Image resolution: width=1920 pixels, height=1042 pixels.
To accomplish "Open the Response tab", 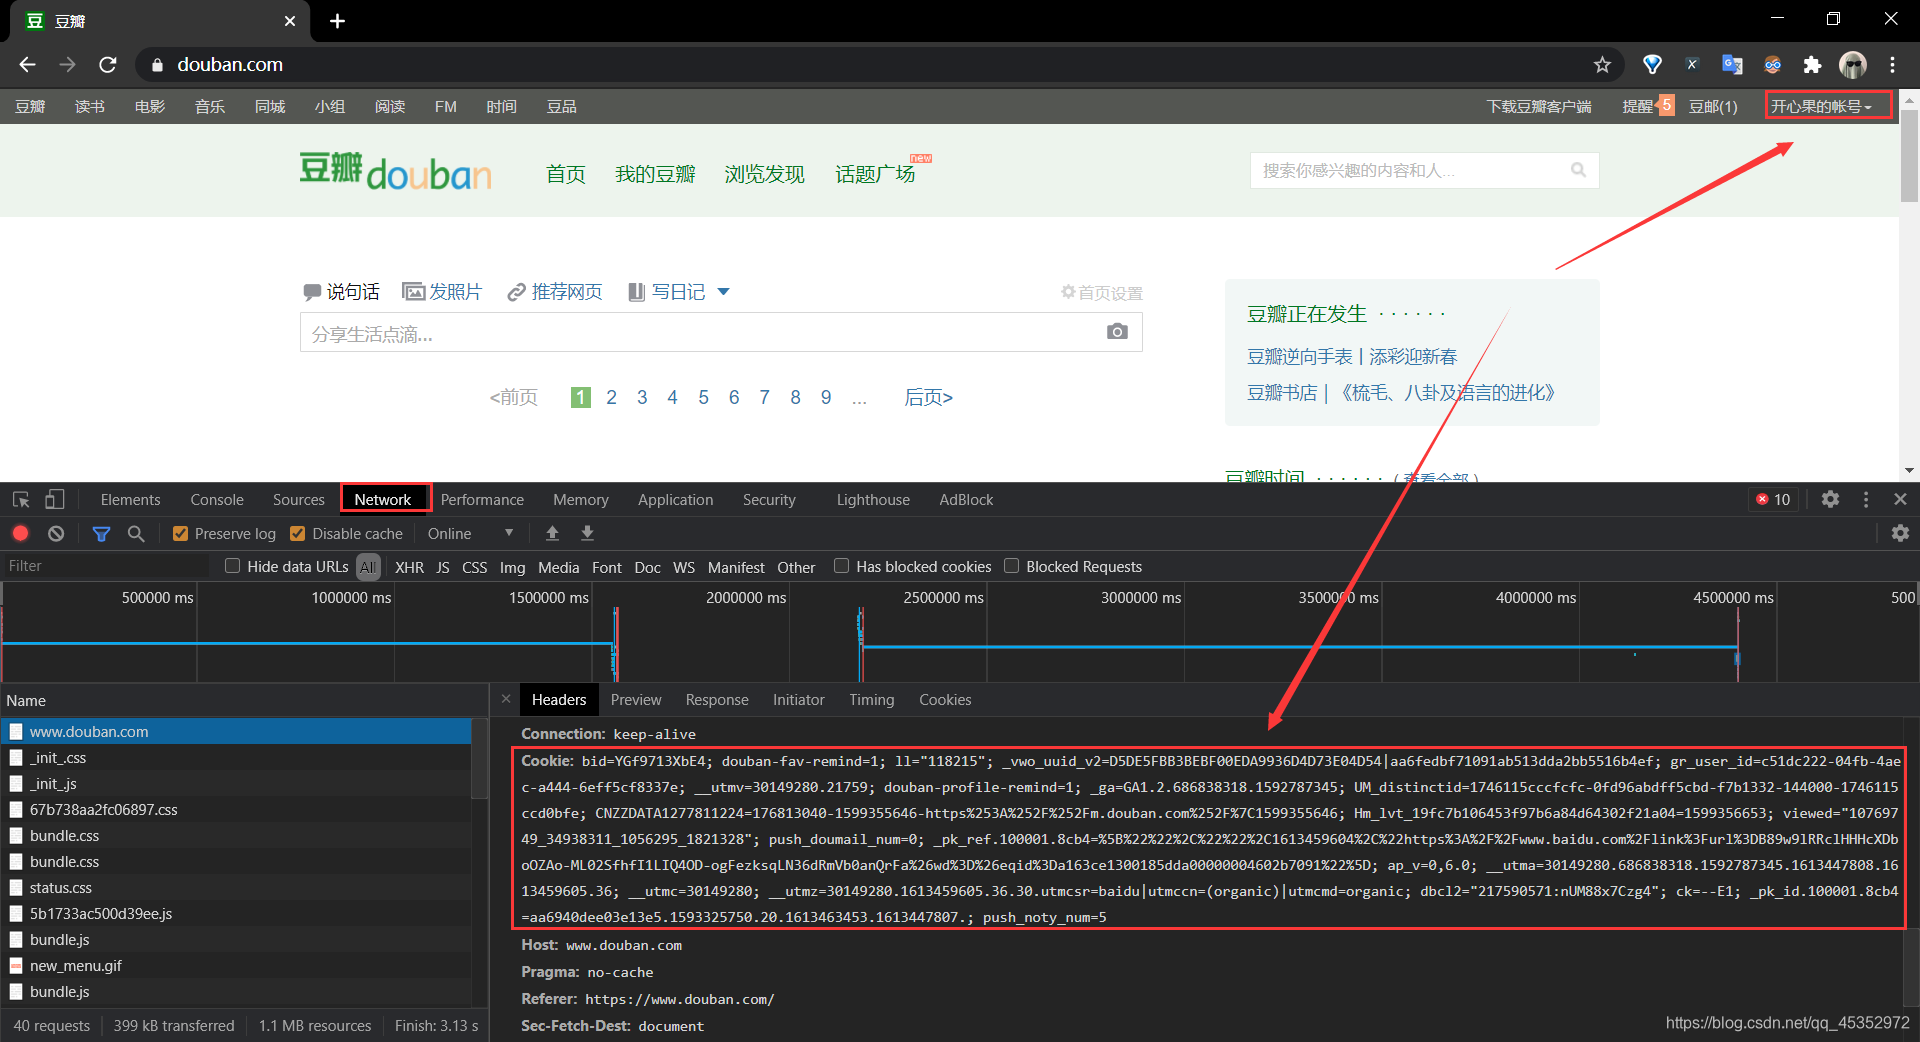I will click(x=717, y=700).
